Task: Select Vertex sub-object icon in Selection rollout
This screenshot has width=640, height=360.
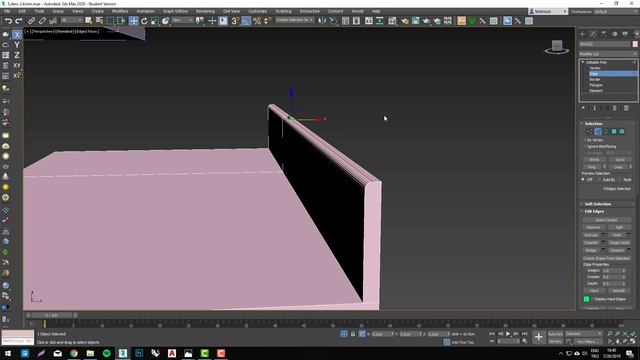Action: click(x=590, y=131)
